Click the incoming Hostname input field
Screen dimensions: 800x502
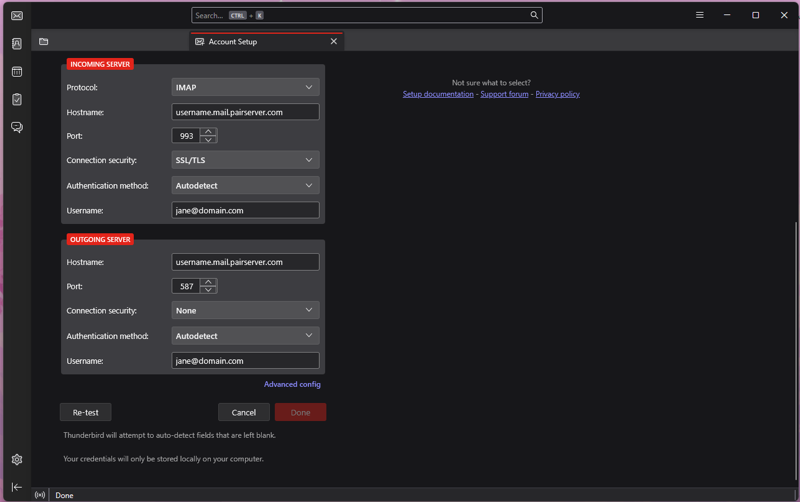(x=245, y=112)
